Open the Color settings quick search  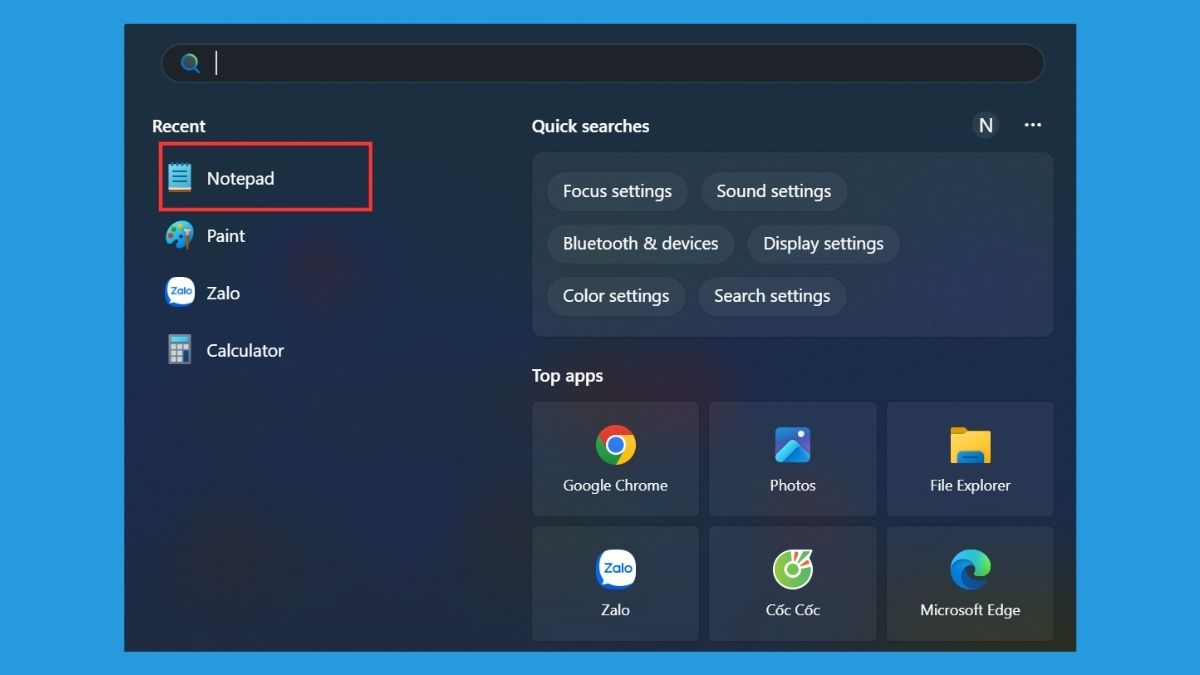pos(616,296)
